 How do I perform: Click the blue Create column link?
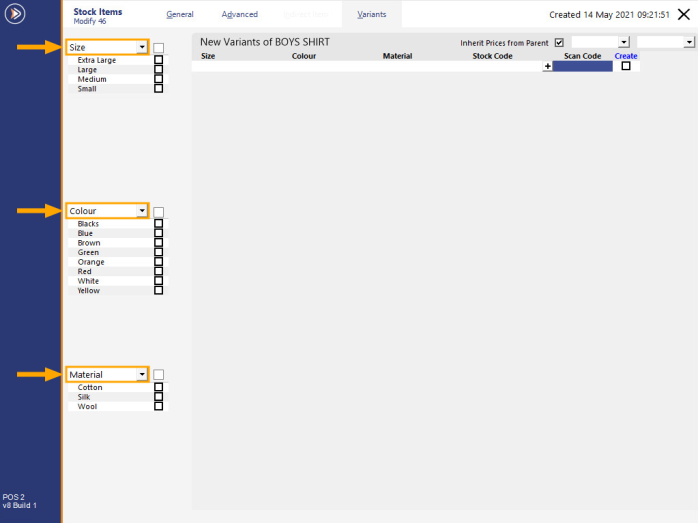pyautogui.click(x=626, y=56)
